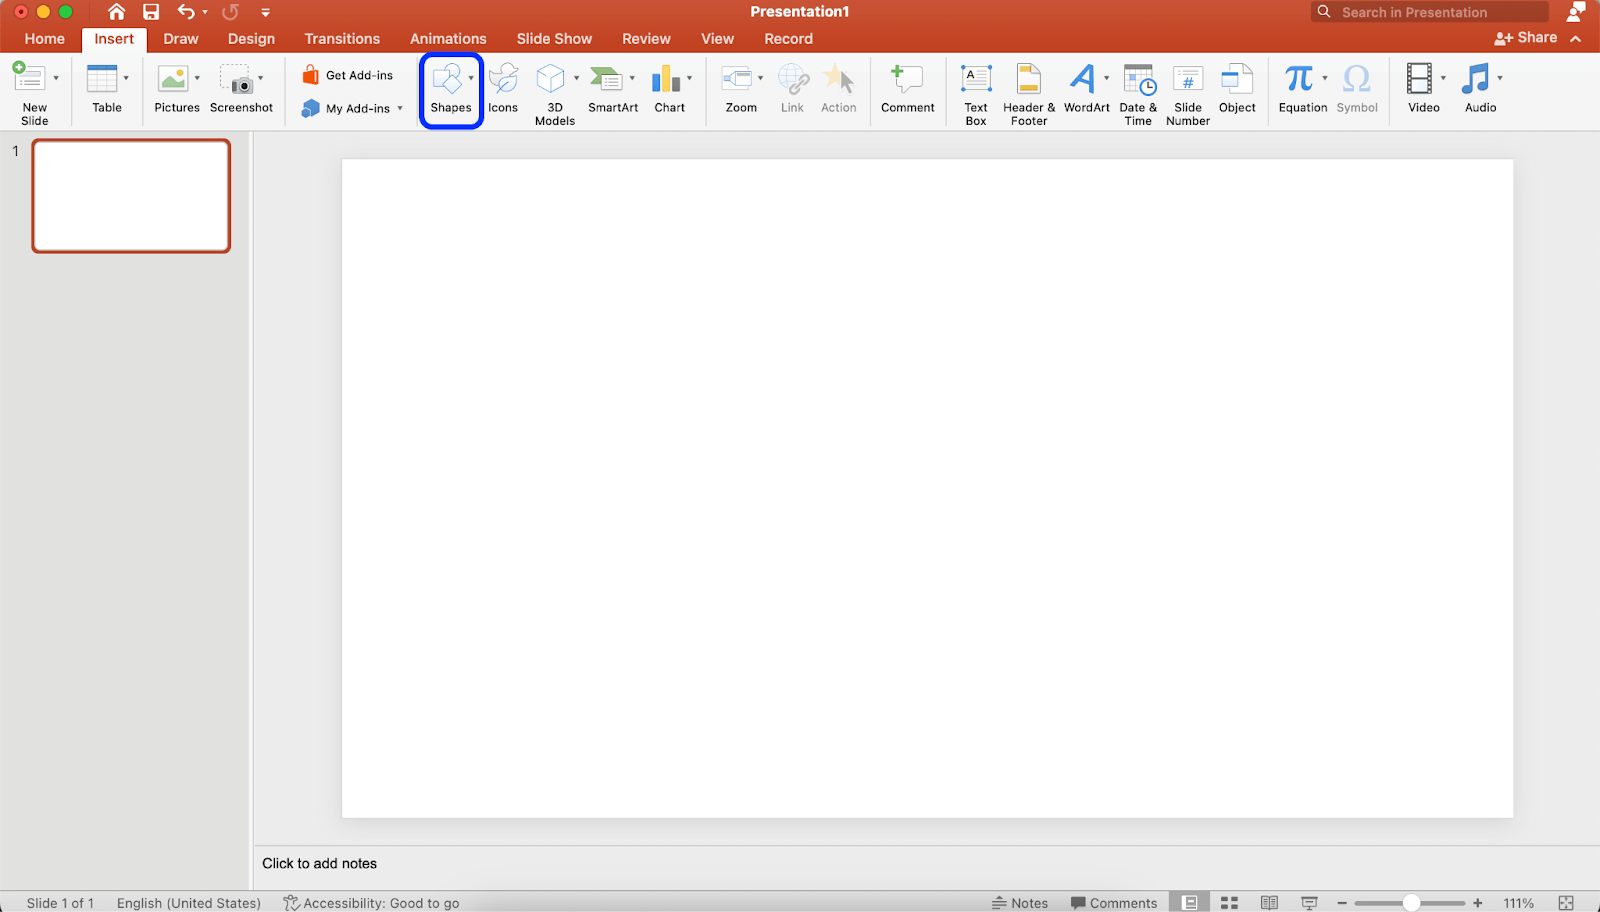The height and width of the screenshot is (912, 1600).
Task: Open the Video dropdown menu
Action: click(1443, 77)
